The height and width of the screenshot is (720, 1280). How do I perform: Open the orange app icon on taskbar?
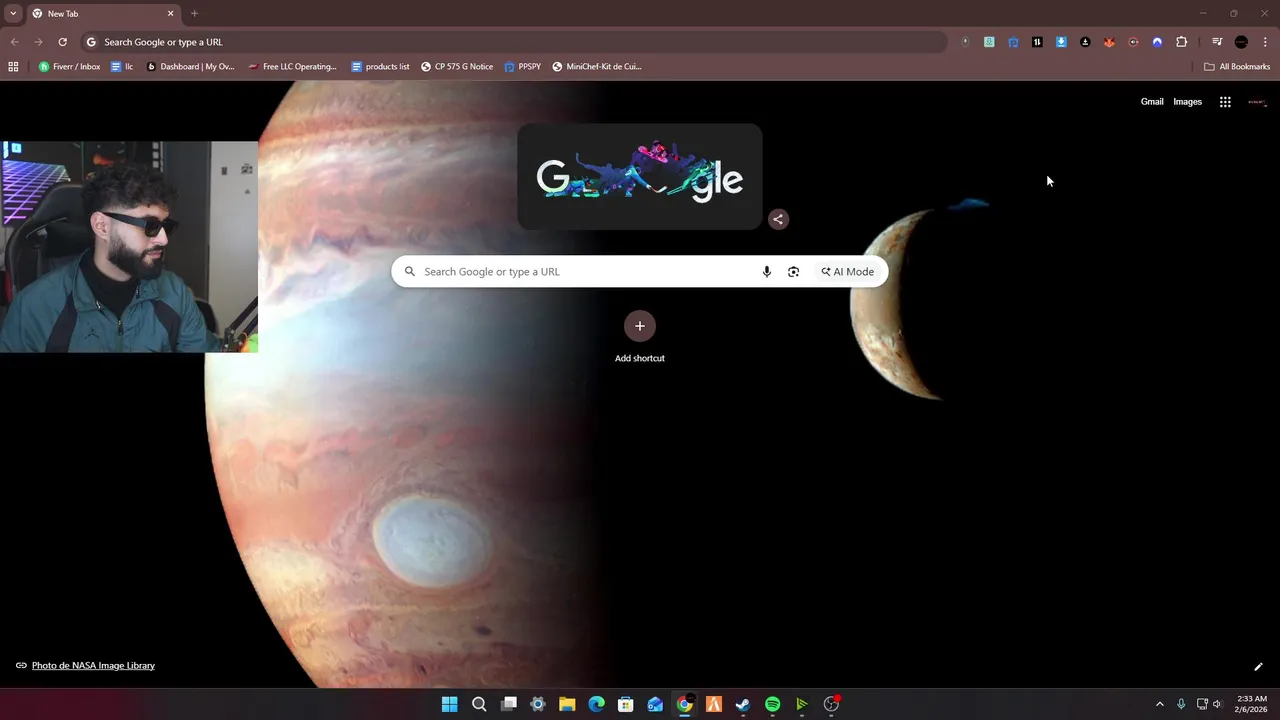[x=714, y=704]
